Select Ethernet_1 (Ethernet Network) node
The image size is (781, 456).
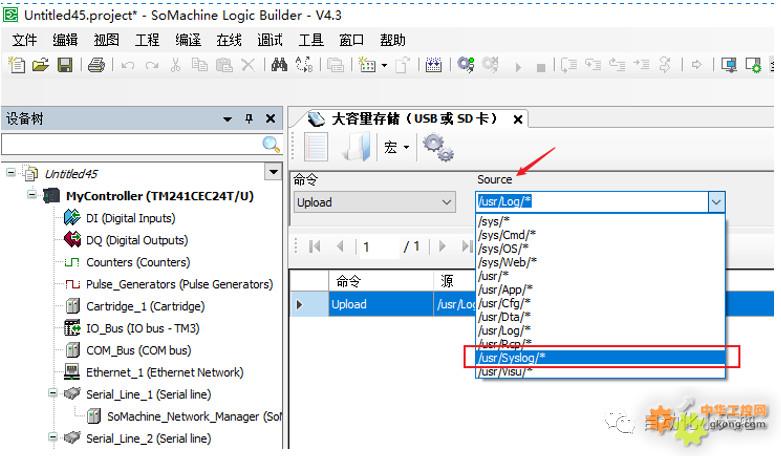[x=165, y=372]
